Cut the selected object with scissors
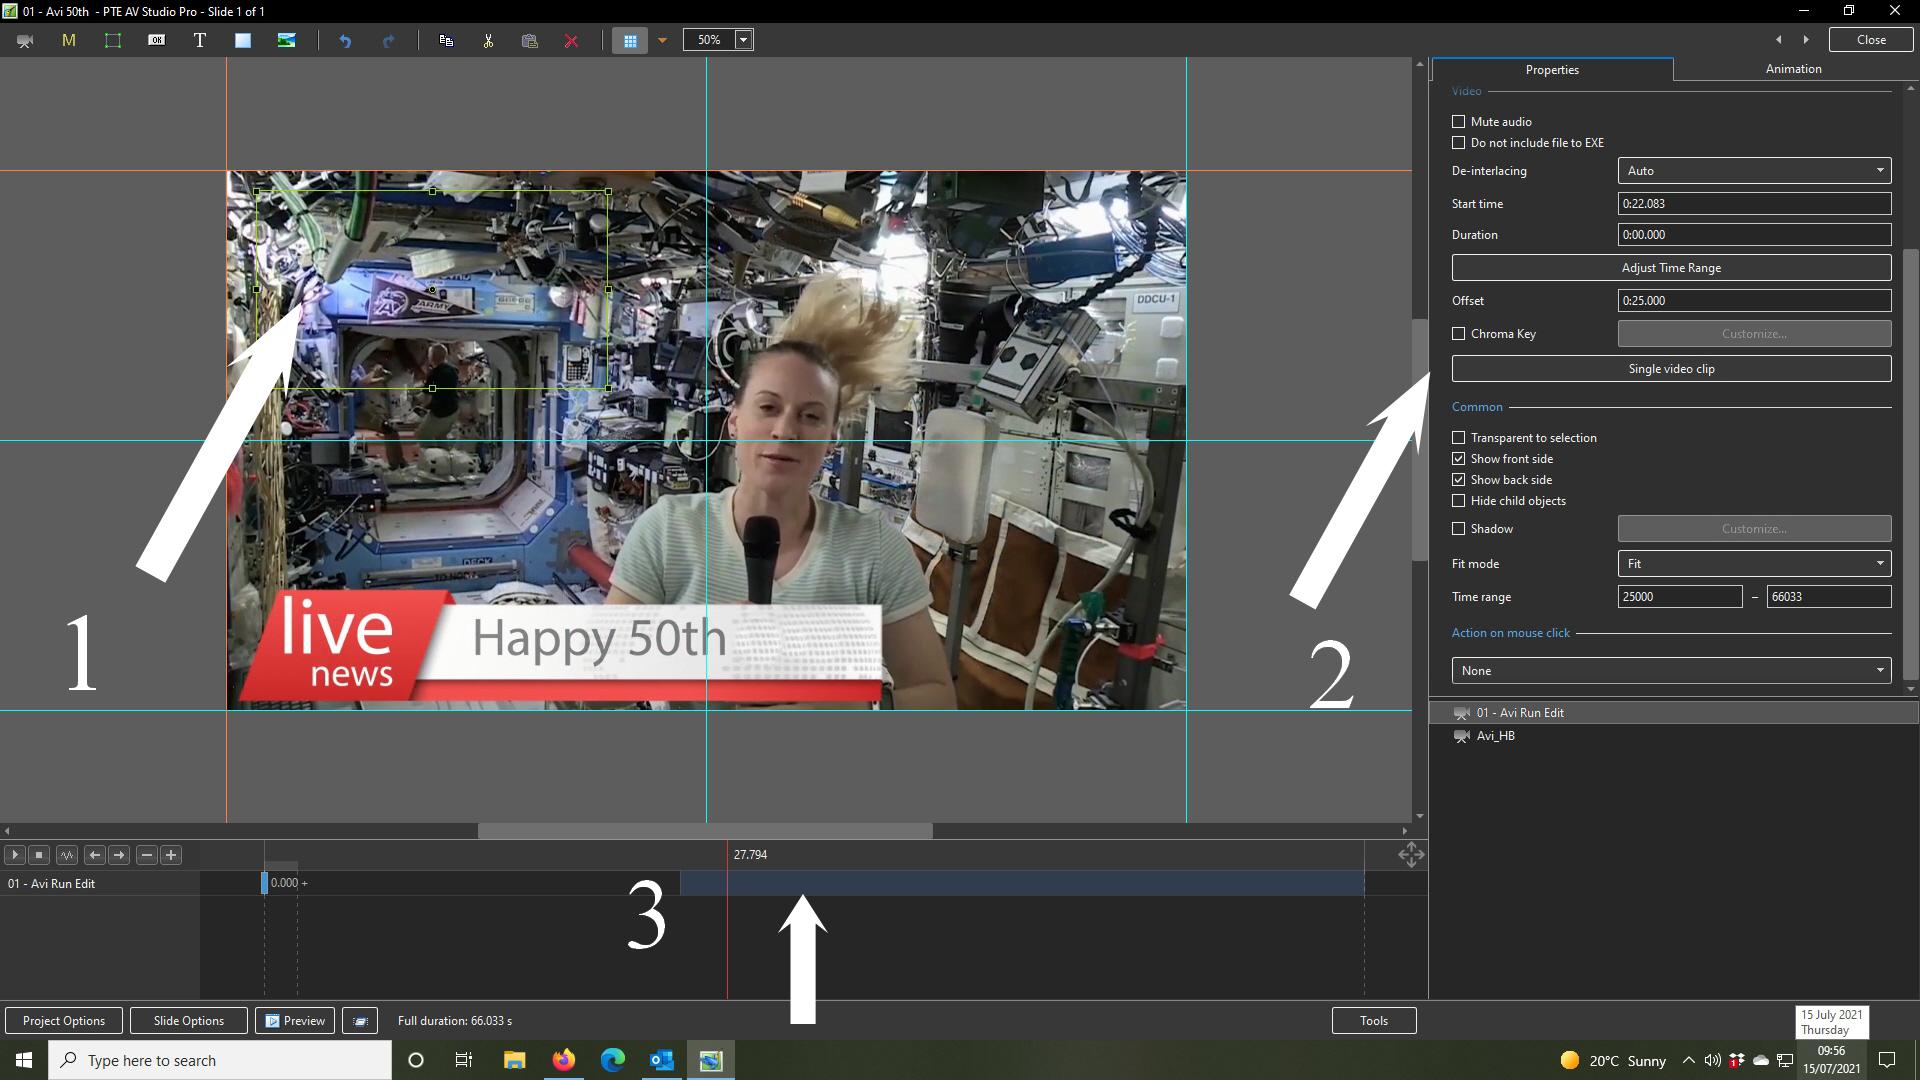The height and width of the screenshot is (1080, 1920). pyautogui.click(x=488, y=41)
